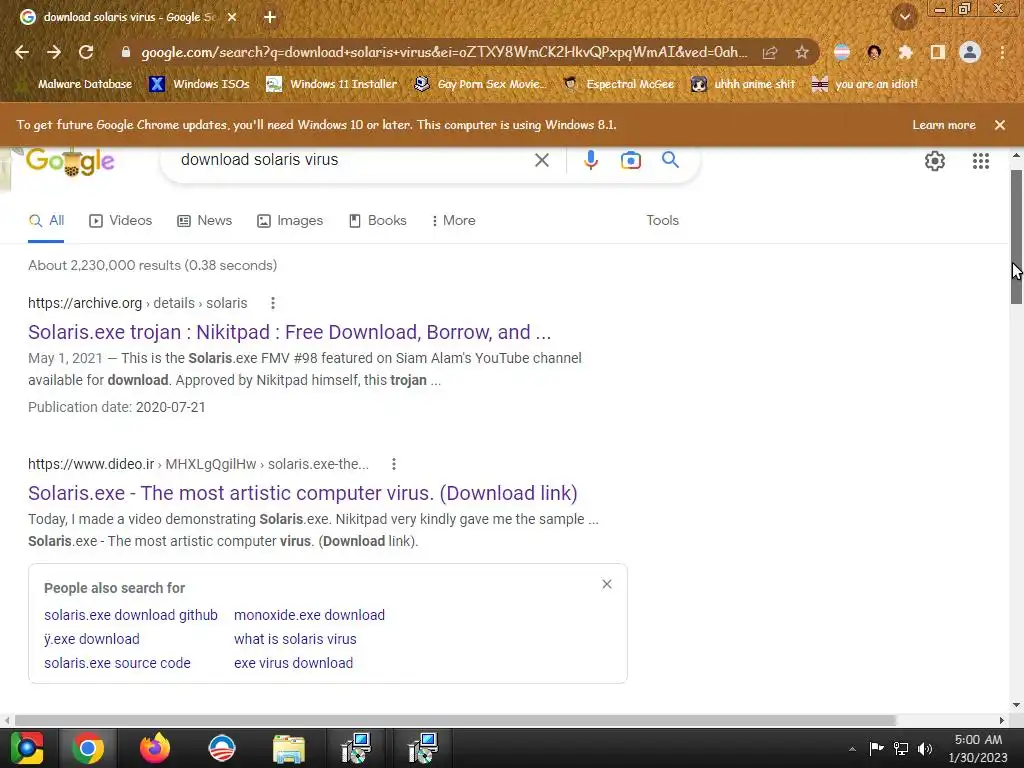
Task: Open File Explorer from the taskbar
Action: click(x=289, y=748)
